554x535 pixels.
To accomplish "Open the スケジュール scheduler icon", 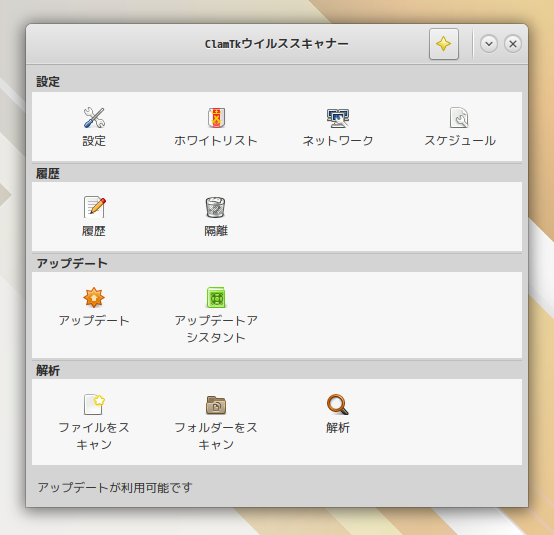I will pos(460,118).
